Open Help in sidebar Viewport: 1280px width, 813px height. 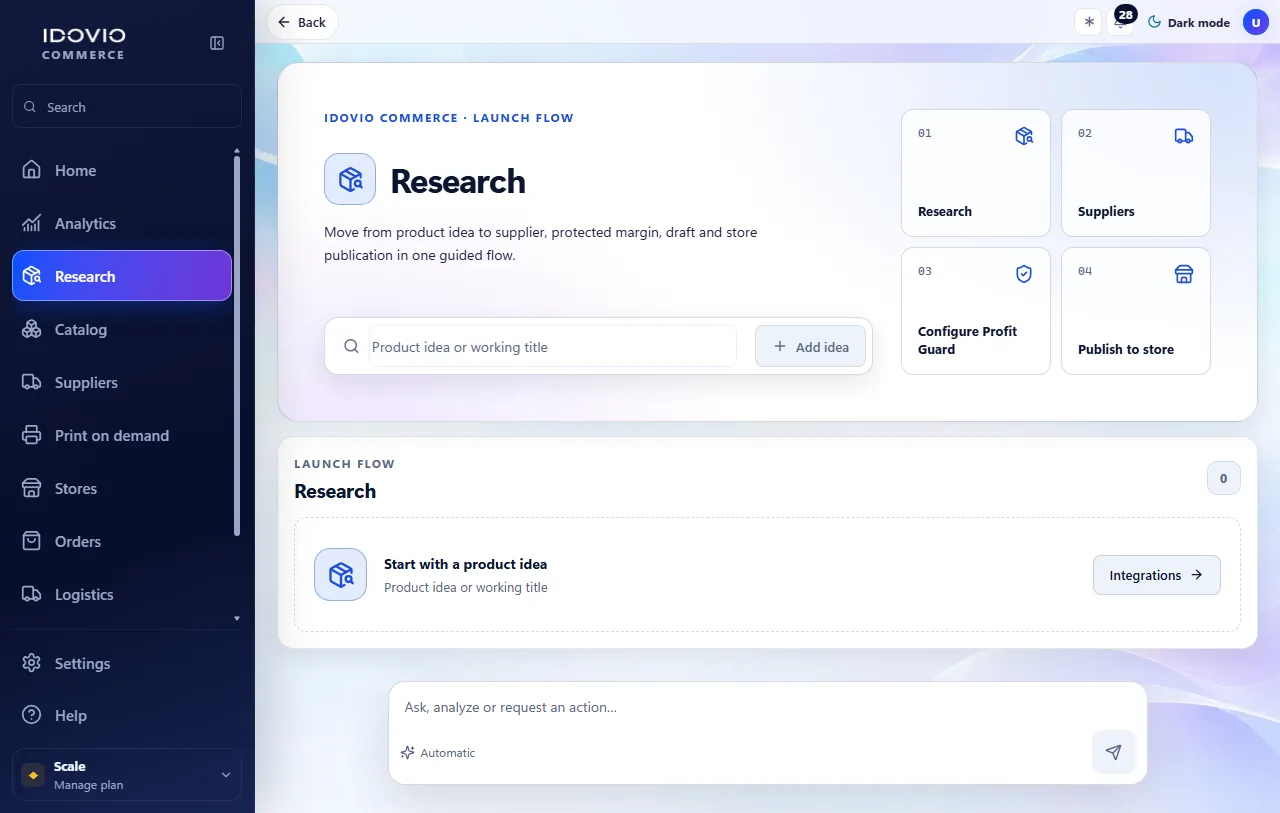click(127, 716)
